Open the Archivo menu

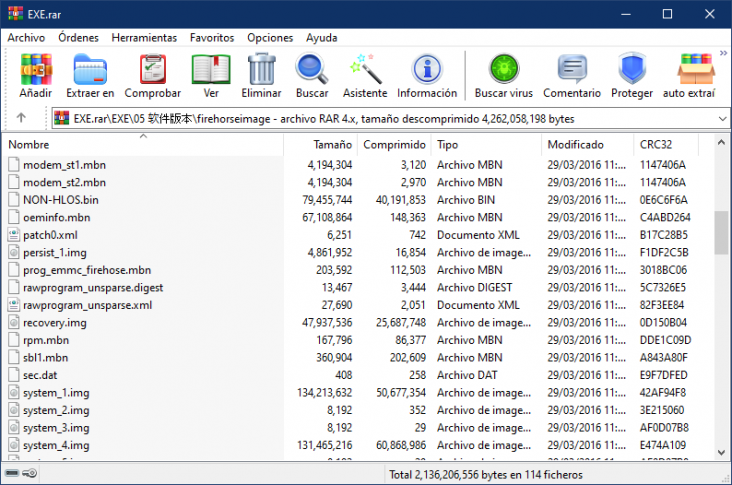[x=26, y=38]
